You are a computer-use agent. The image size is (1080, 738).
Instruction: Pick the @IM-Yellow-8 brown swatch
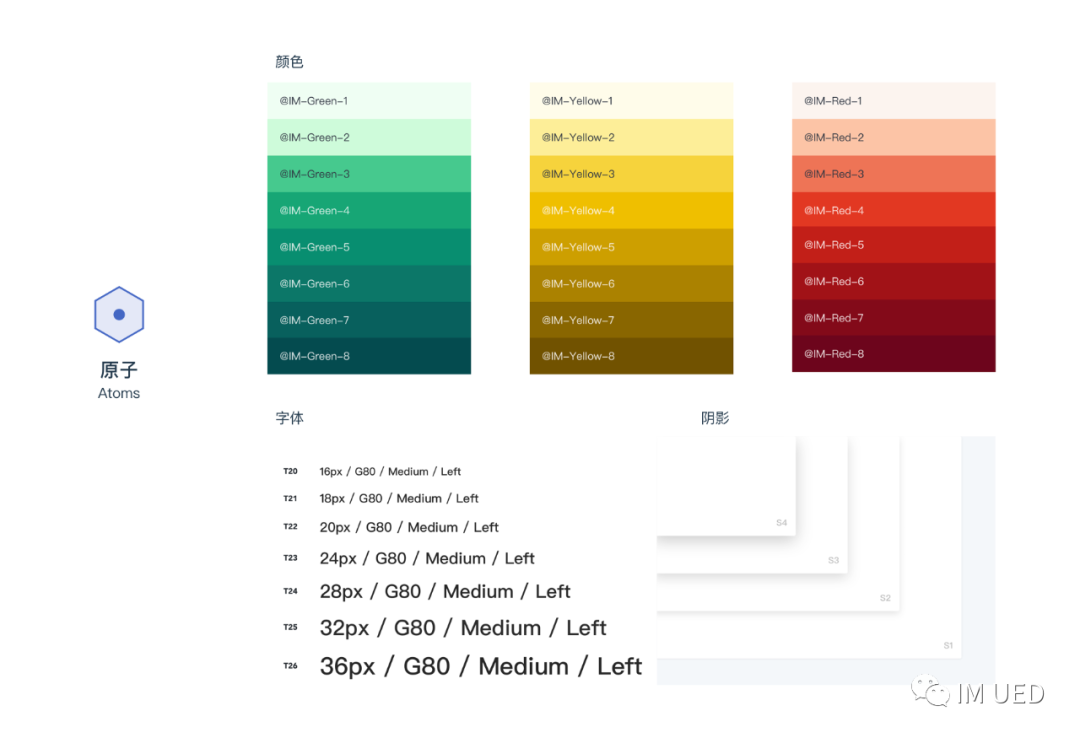pyautogui.click(x=631, y=357)
